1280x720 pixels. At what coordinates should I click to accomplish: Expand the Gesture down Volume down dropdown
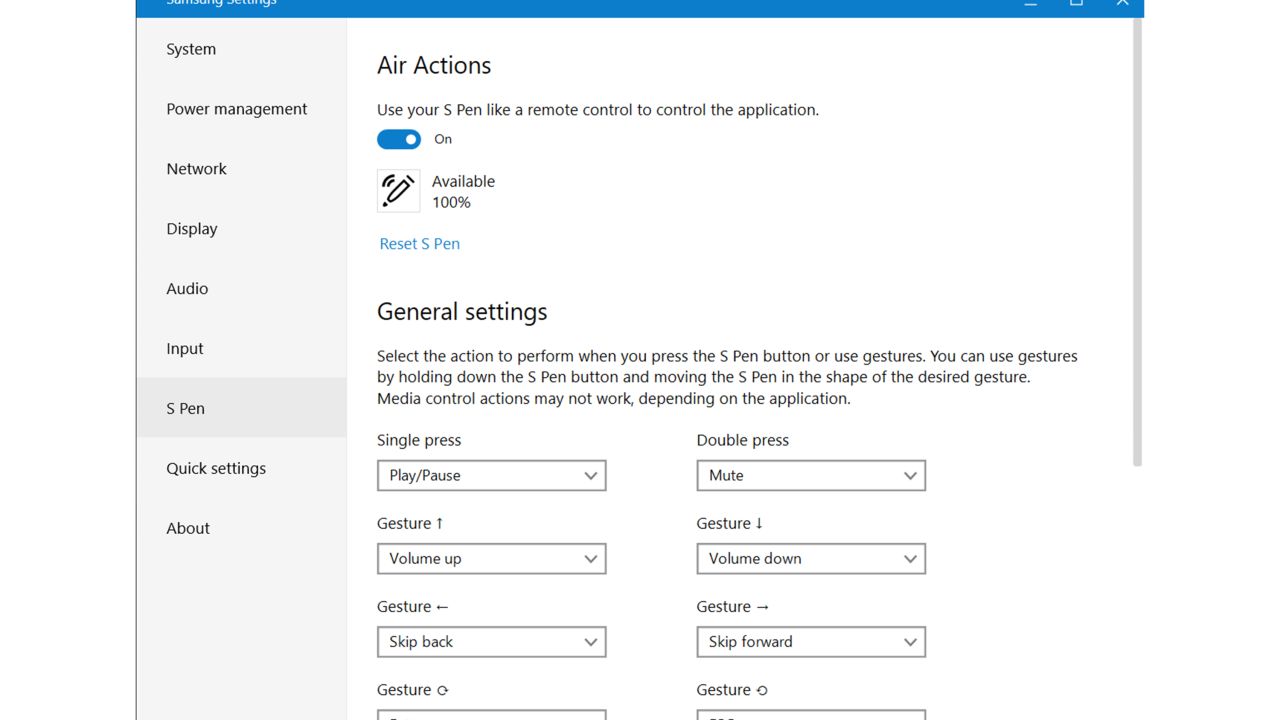(x=811, y=558)
